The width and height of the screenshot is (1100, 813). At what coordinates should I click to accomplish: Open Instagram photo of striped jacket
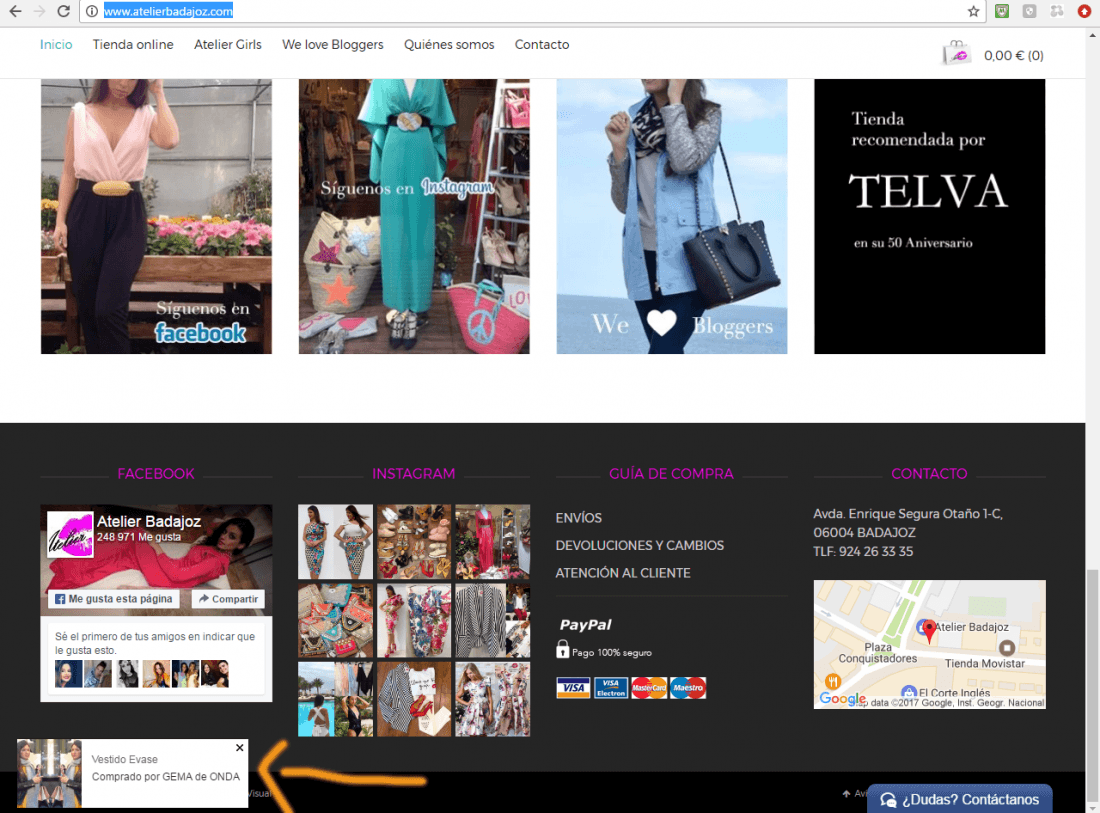(x=492, y=620)
